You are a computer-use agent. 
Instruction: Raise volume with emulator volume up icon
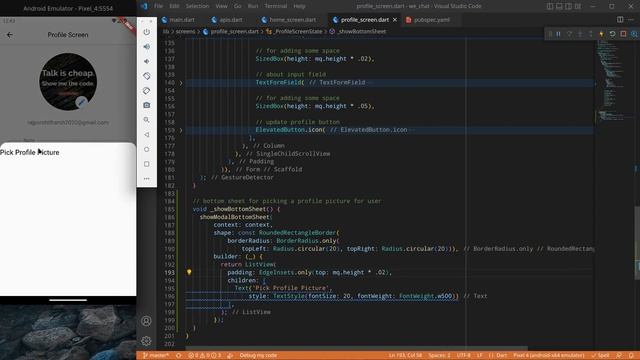coord(147,47)
